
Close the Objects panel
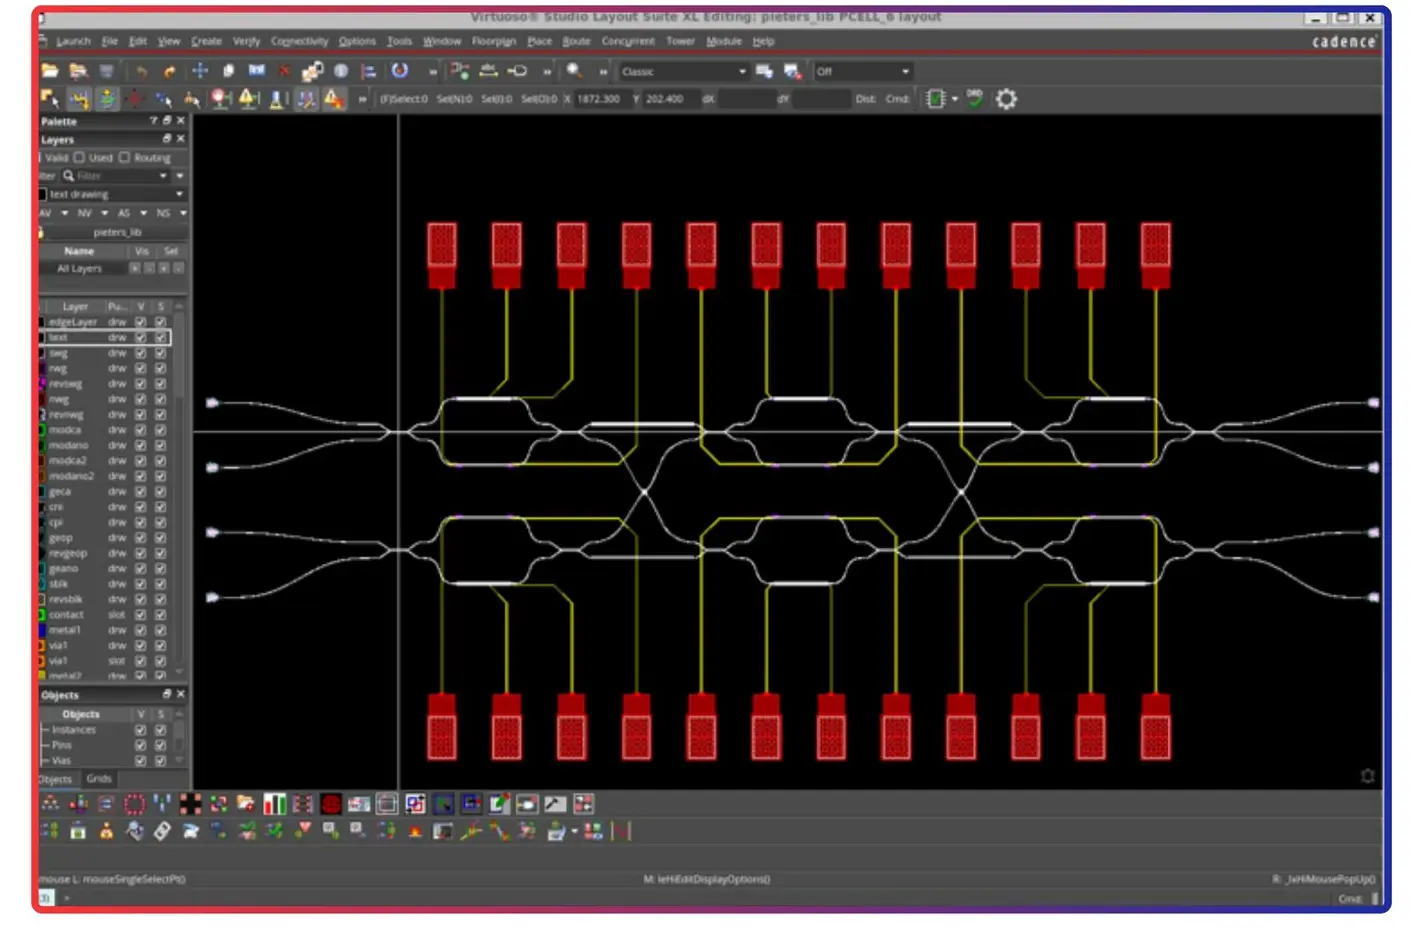pyautogui.click(x=181, y=694)
